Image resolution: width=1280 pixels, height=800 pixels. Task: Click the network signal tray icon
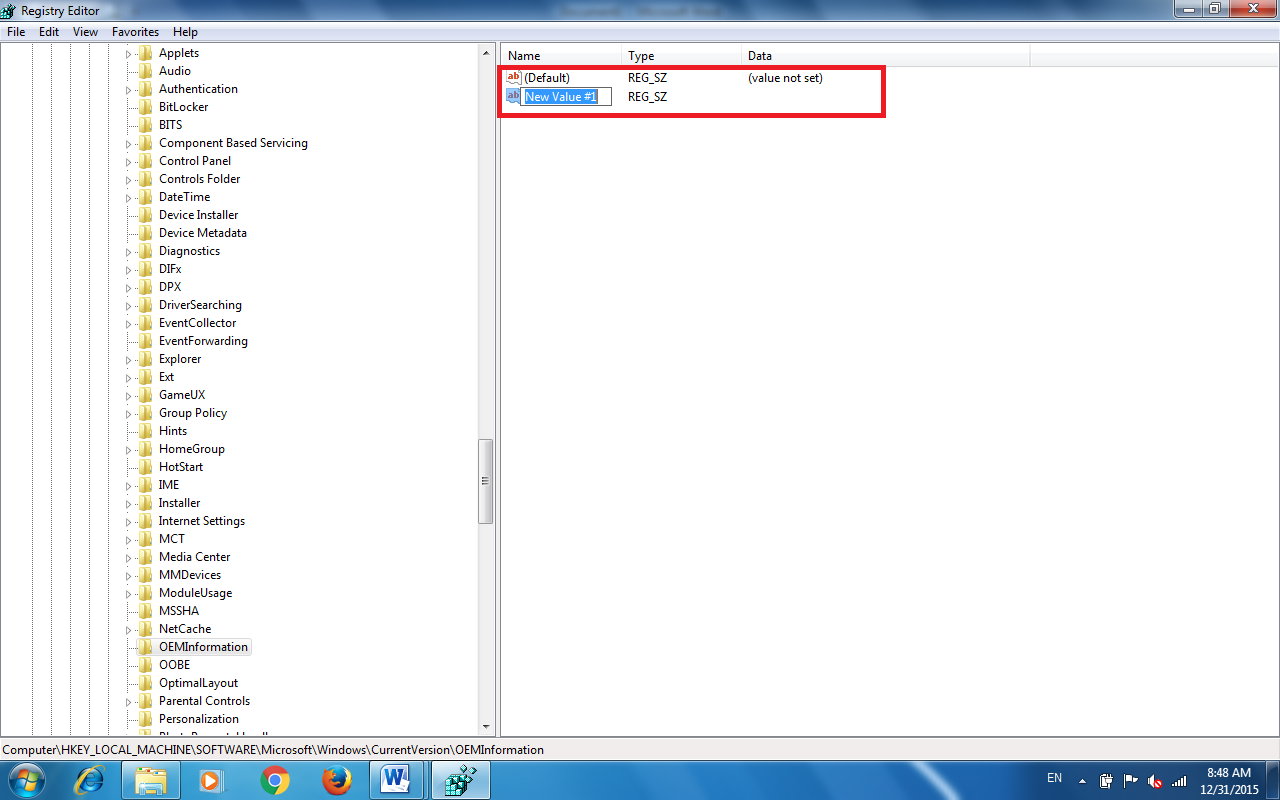(1179, 781)
